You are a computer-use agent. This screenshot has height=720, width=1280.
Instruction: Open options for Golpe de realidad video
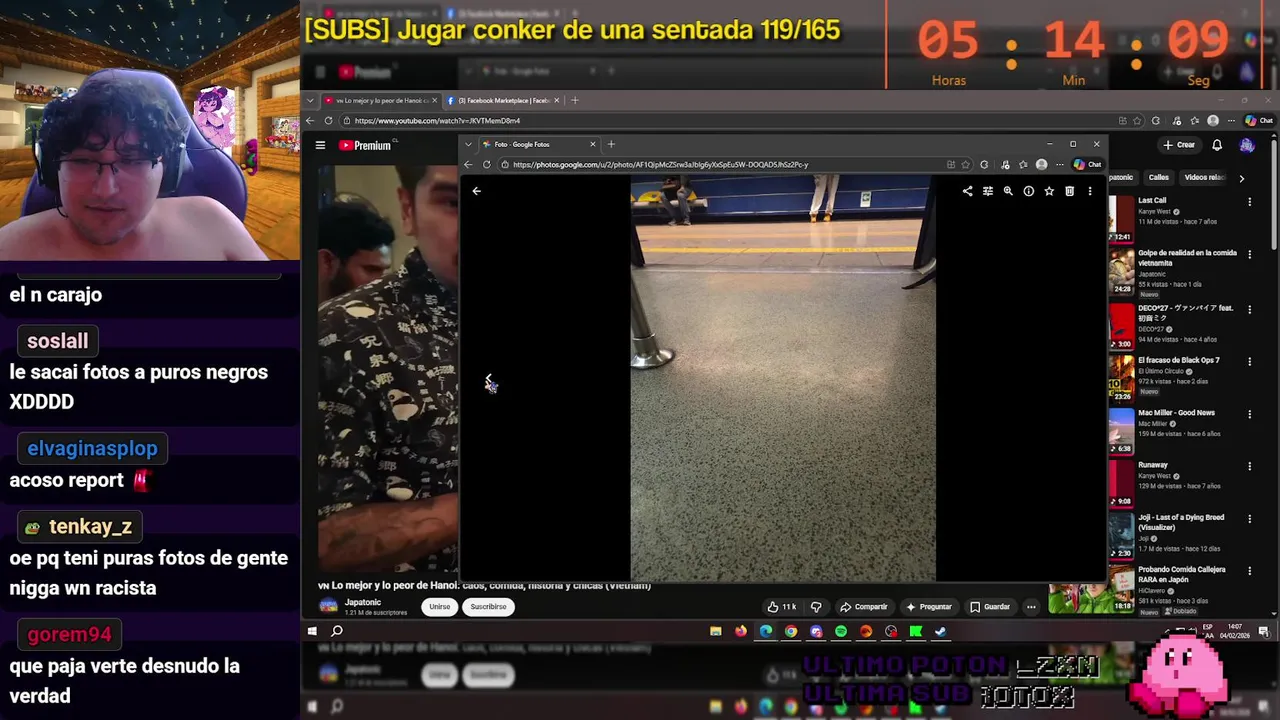pyautogui.click(x=1249, y=254)
